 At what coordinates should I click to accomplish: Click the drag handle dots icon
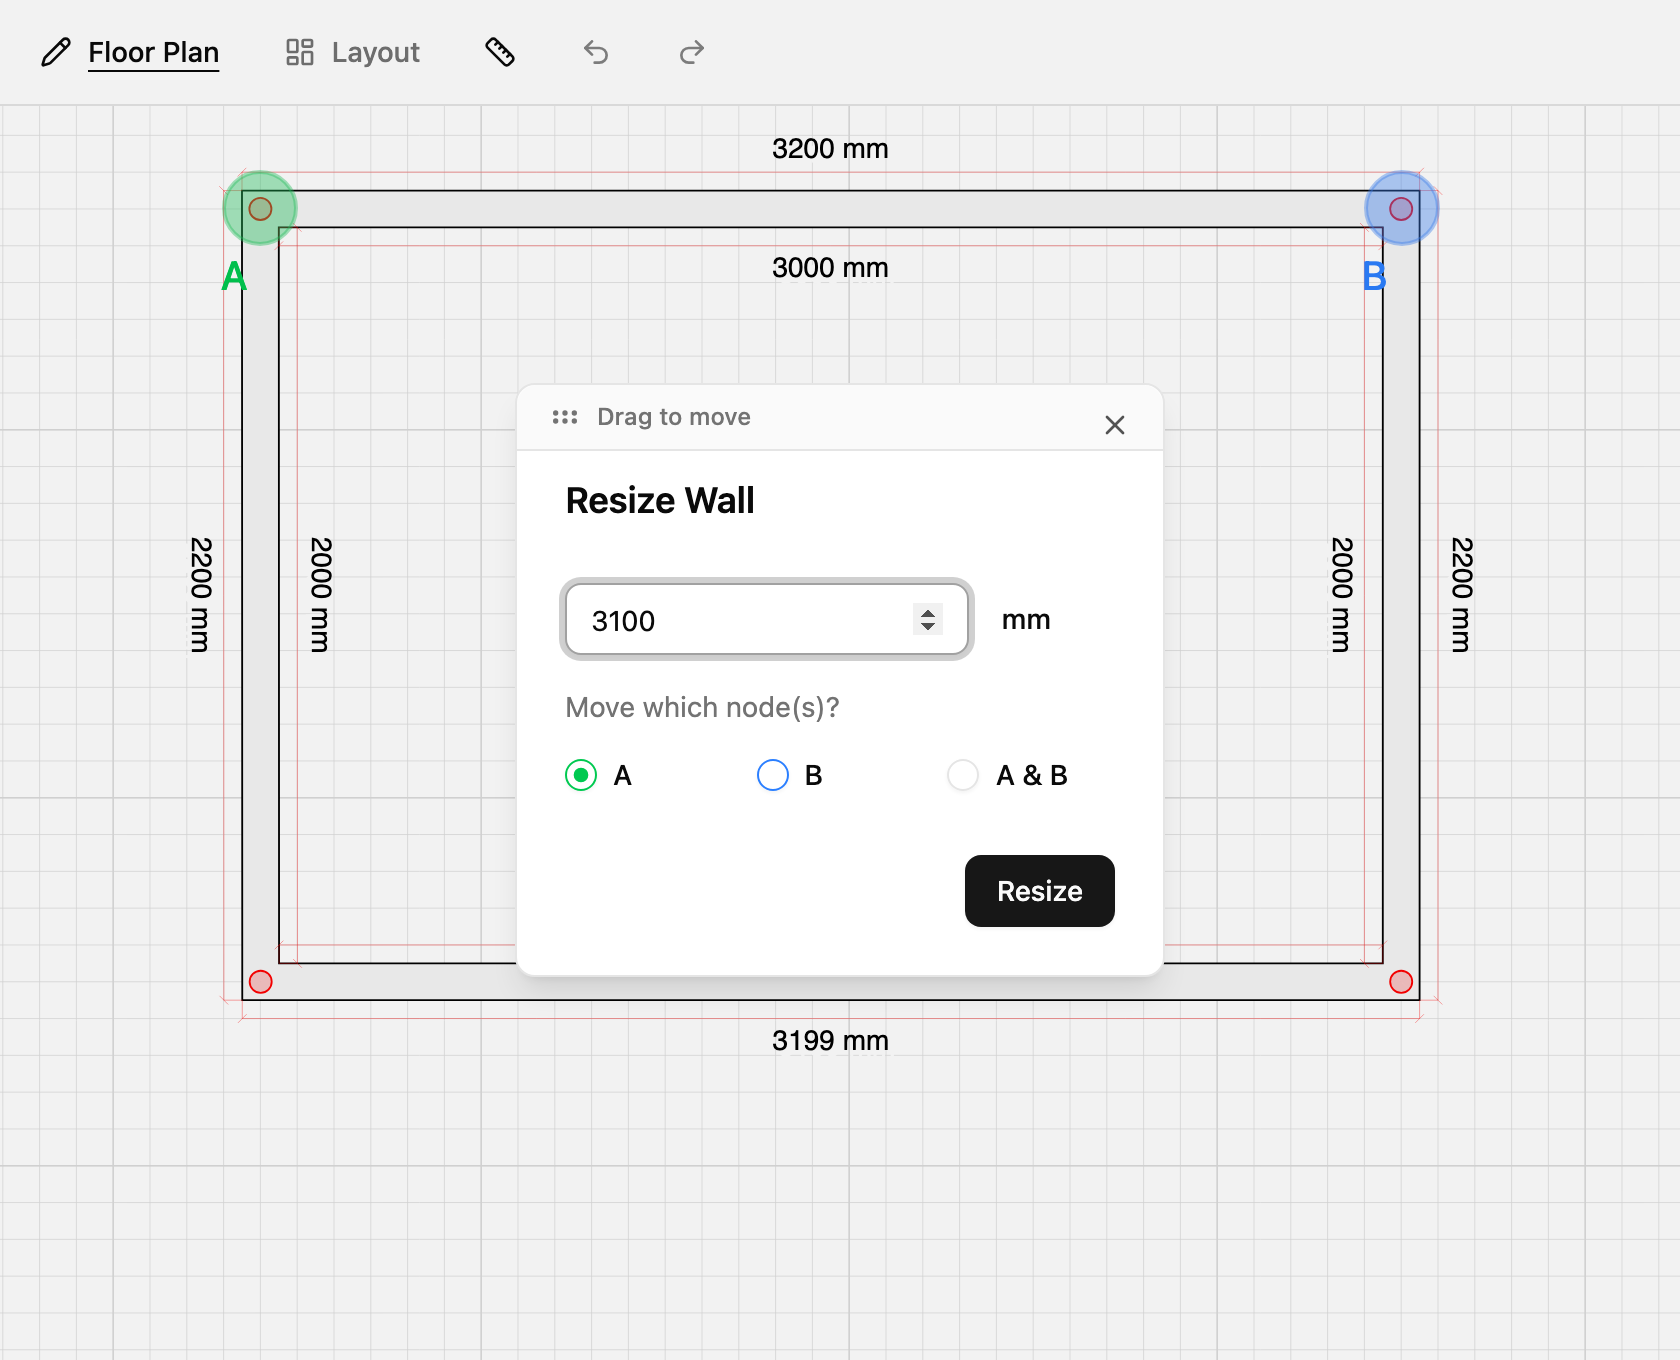(565, 417)
